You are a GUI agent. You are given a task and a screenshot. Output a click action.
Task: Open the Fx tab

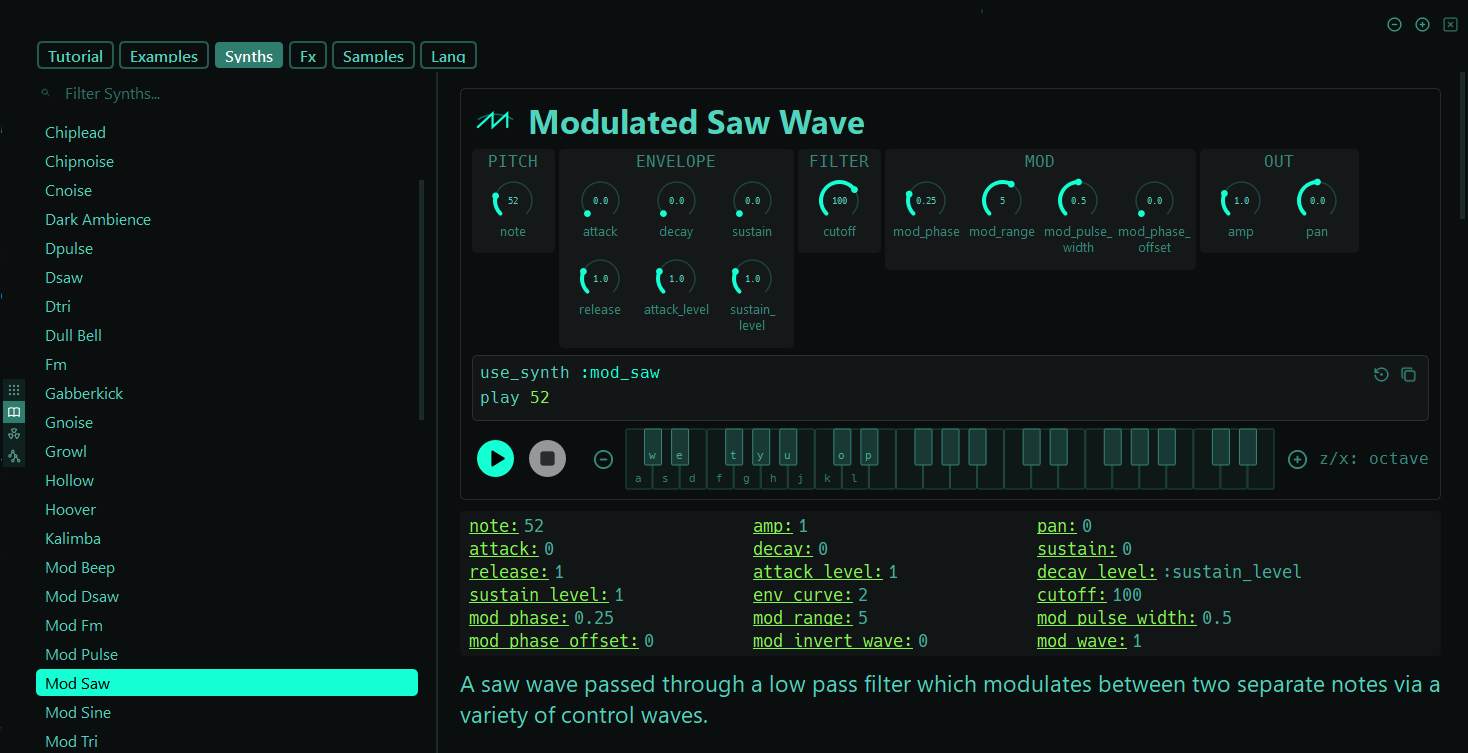308,56
